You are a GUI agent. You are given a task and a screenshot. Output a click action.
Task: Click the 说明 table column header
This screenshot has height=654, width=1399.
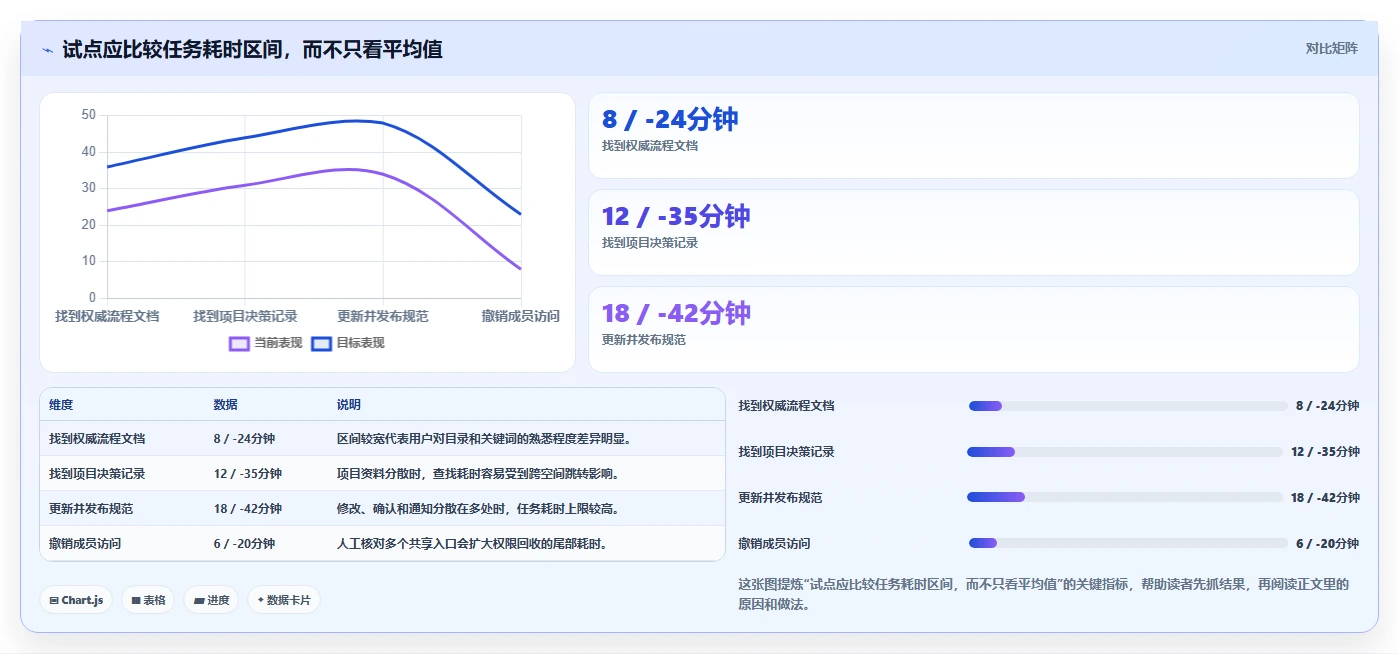(x=349, y=405)
